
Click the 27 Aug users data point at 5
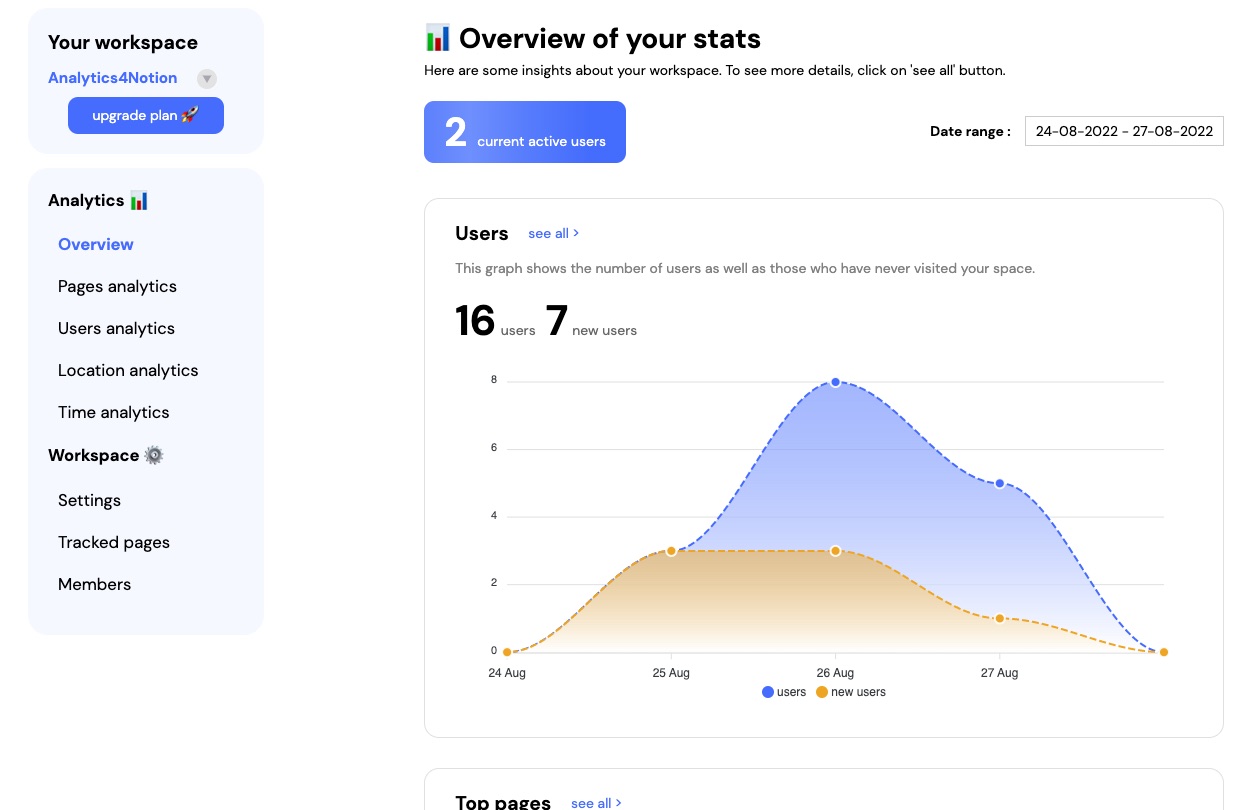999,483
